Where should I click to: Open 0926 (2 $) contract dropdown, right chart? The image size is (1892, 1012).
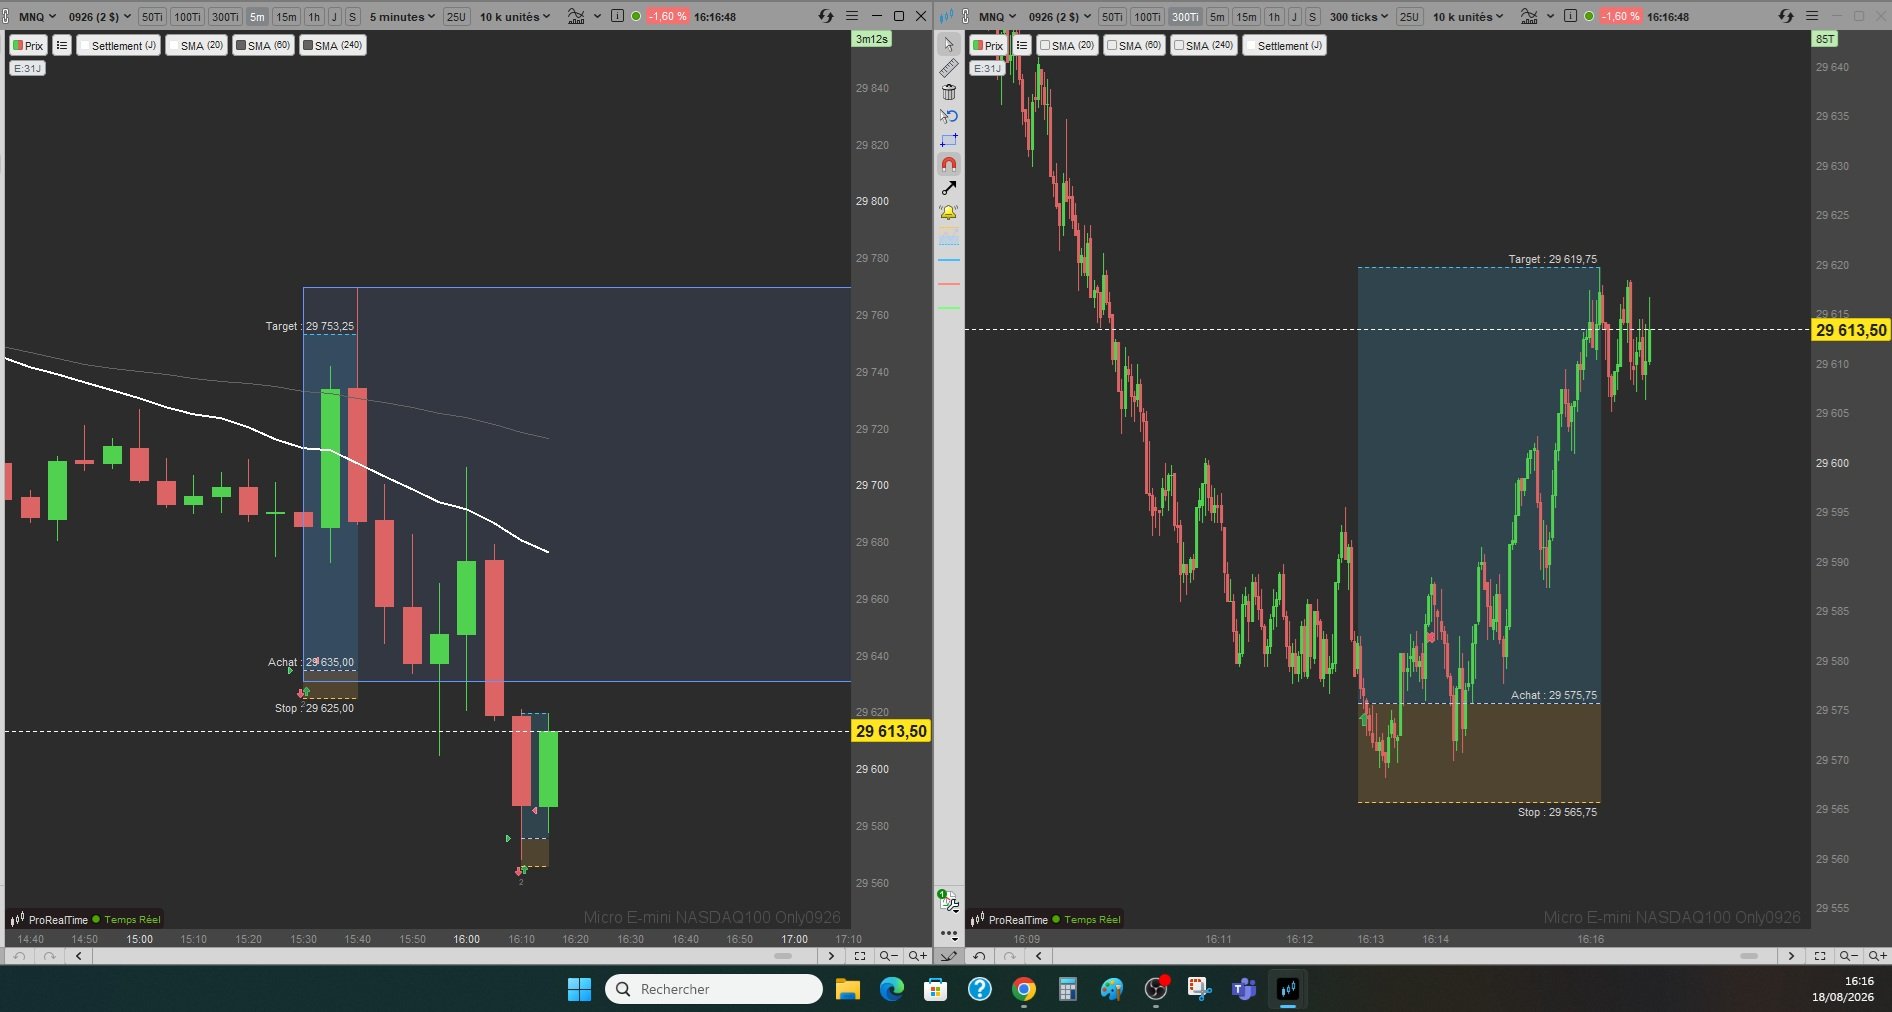pos(1059,16)
